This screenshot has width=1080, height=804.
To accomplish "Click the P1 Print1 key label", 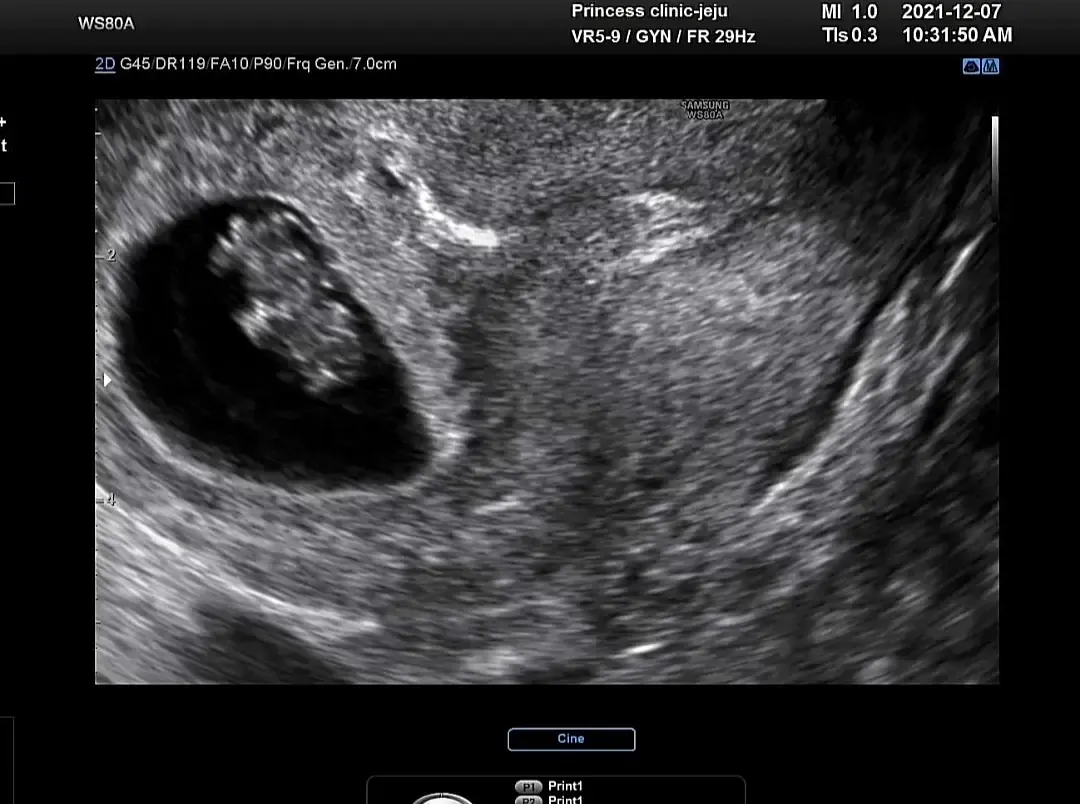I will coord(549,786).
